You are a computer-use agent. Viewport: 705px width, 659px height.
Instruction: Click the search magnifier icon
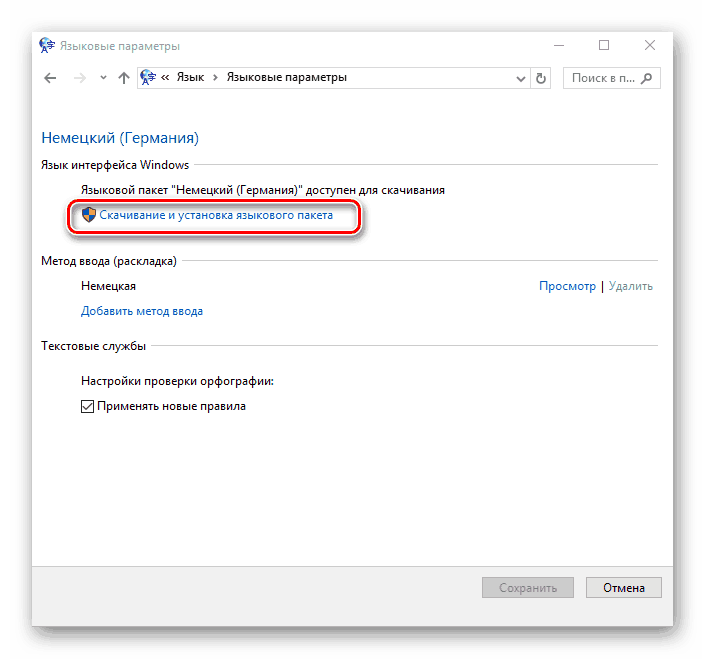click(647, 79)
